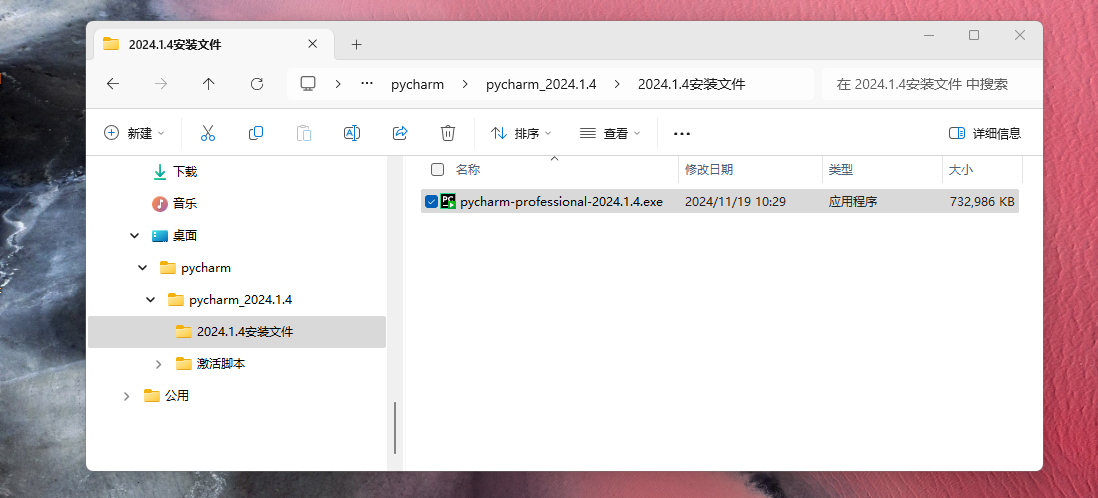The image size is (1098, 498).
Task: Minimize the File Explorer window
Action: pos(929,35)
